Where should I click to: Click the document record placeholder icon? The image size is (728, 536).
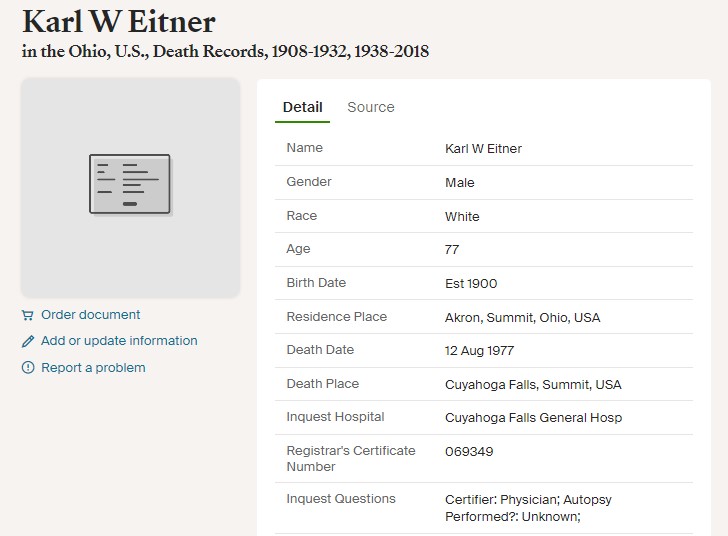[x=130, y=184]
